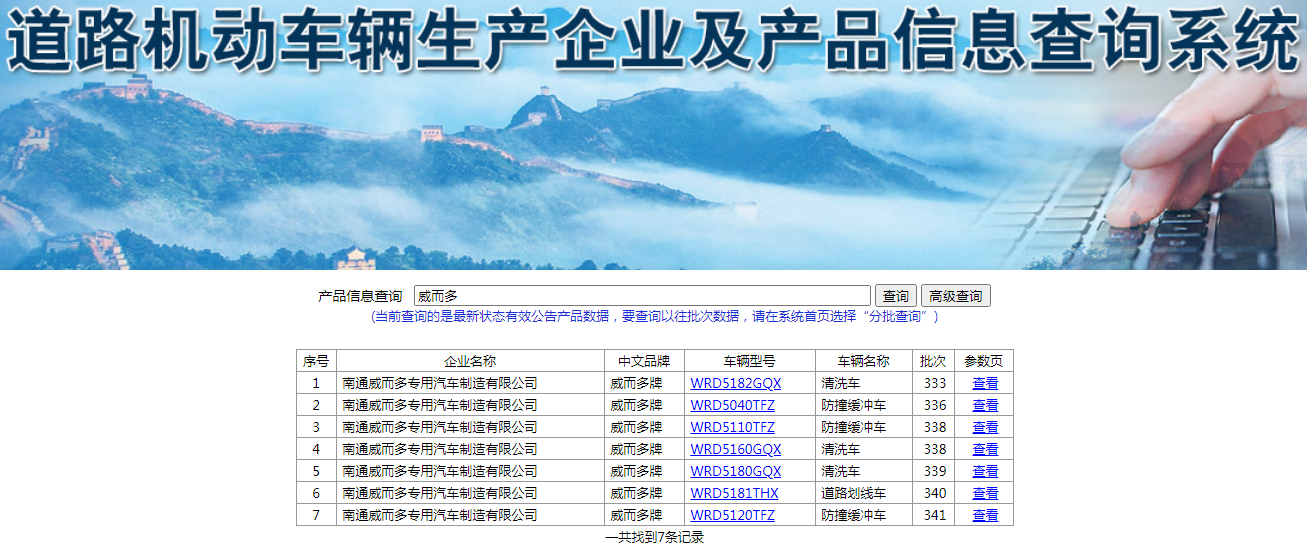Click the site title banner image
Image resolution: width=1307 pixels, height=550 pixels.
click(653, 135)
